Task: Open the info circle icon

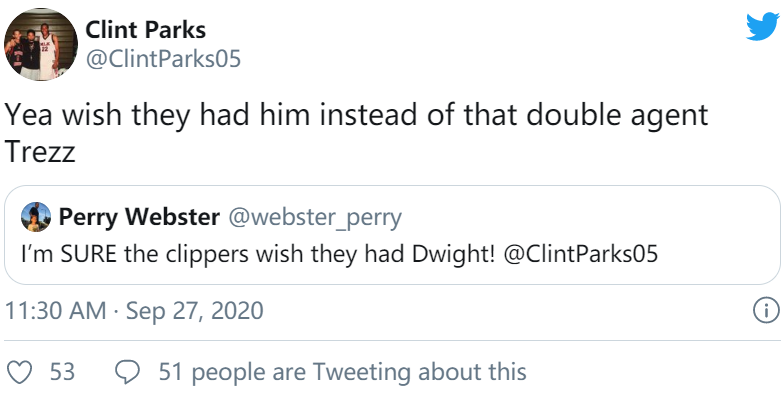Action: (x=766, y=311)
